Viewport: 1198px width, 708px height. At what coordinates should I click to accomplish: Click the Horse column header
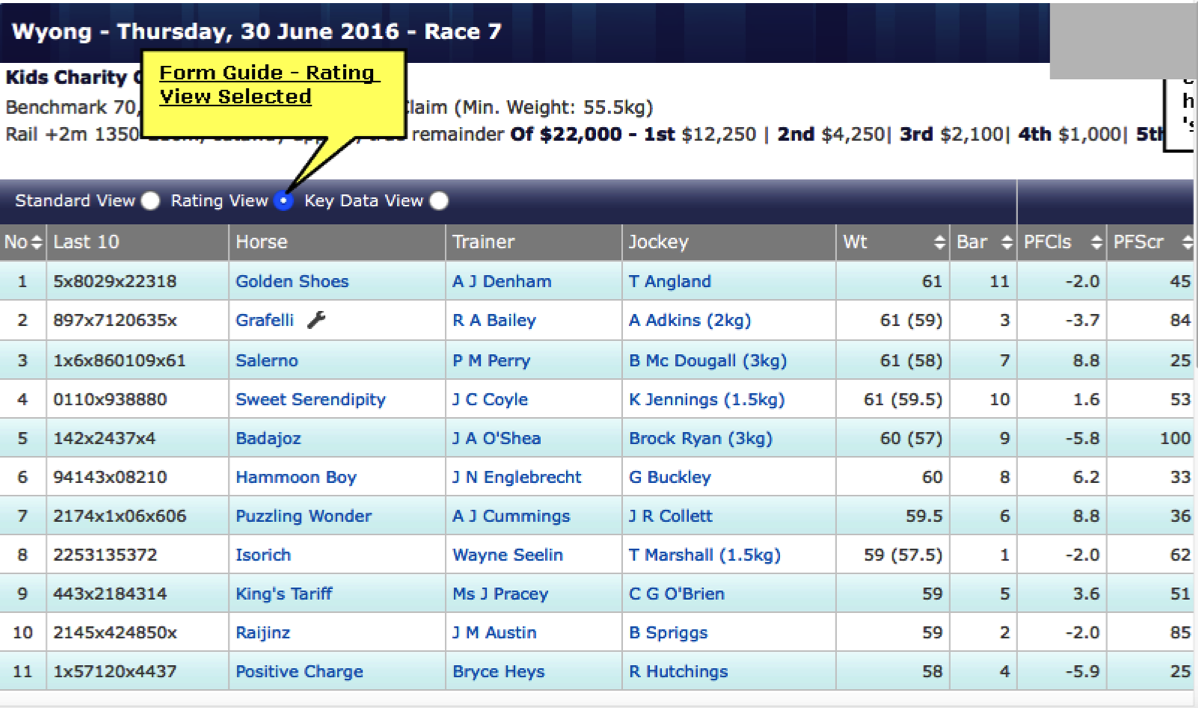click(x=262, y=242)
